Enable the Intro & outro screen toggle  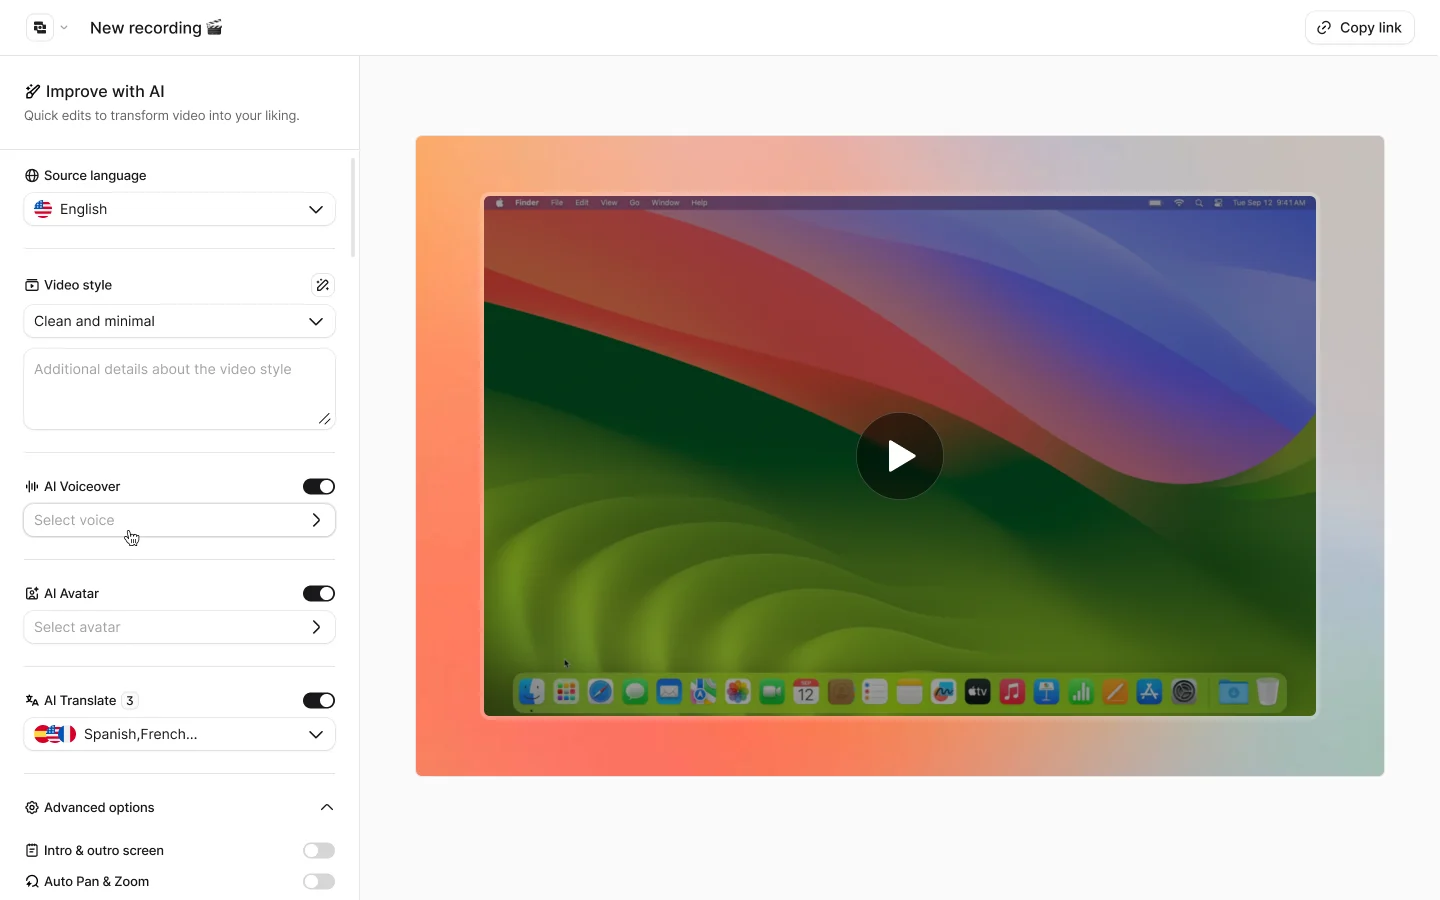pyautogui.click(x=319, y=851)
